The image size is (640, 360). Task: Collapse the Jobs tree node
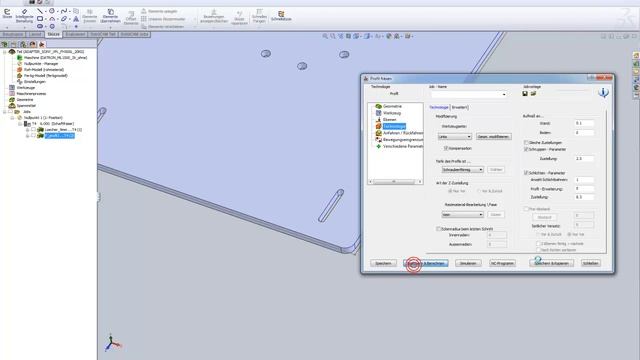4,112
